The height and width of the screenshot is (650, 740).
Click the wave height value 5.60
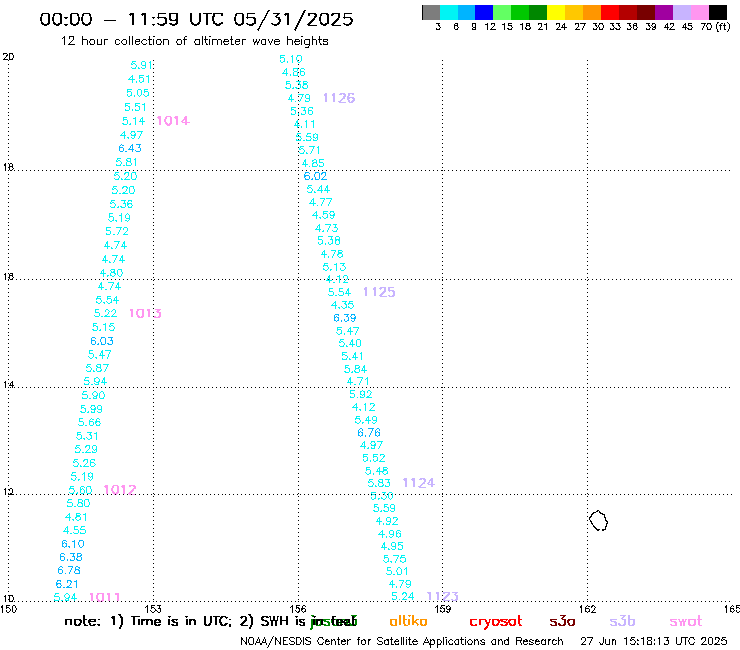click(x=80, y=490)
